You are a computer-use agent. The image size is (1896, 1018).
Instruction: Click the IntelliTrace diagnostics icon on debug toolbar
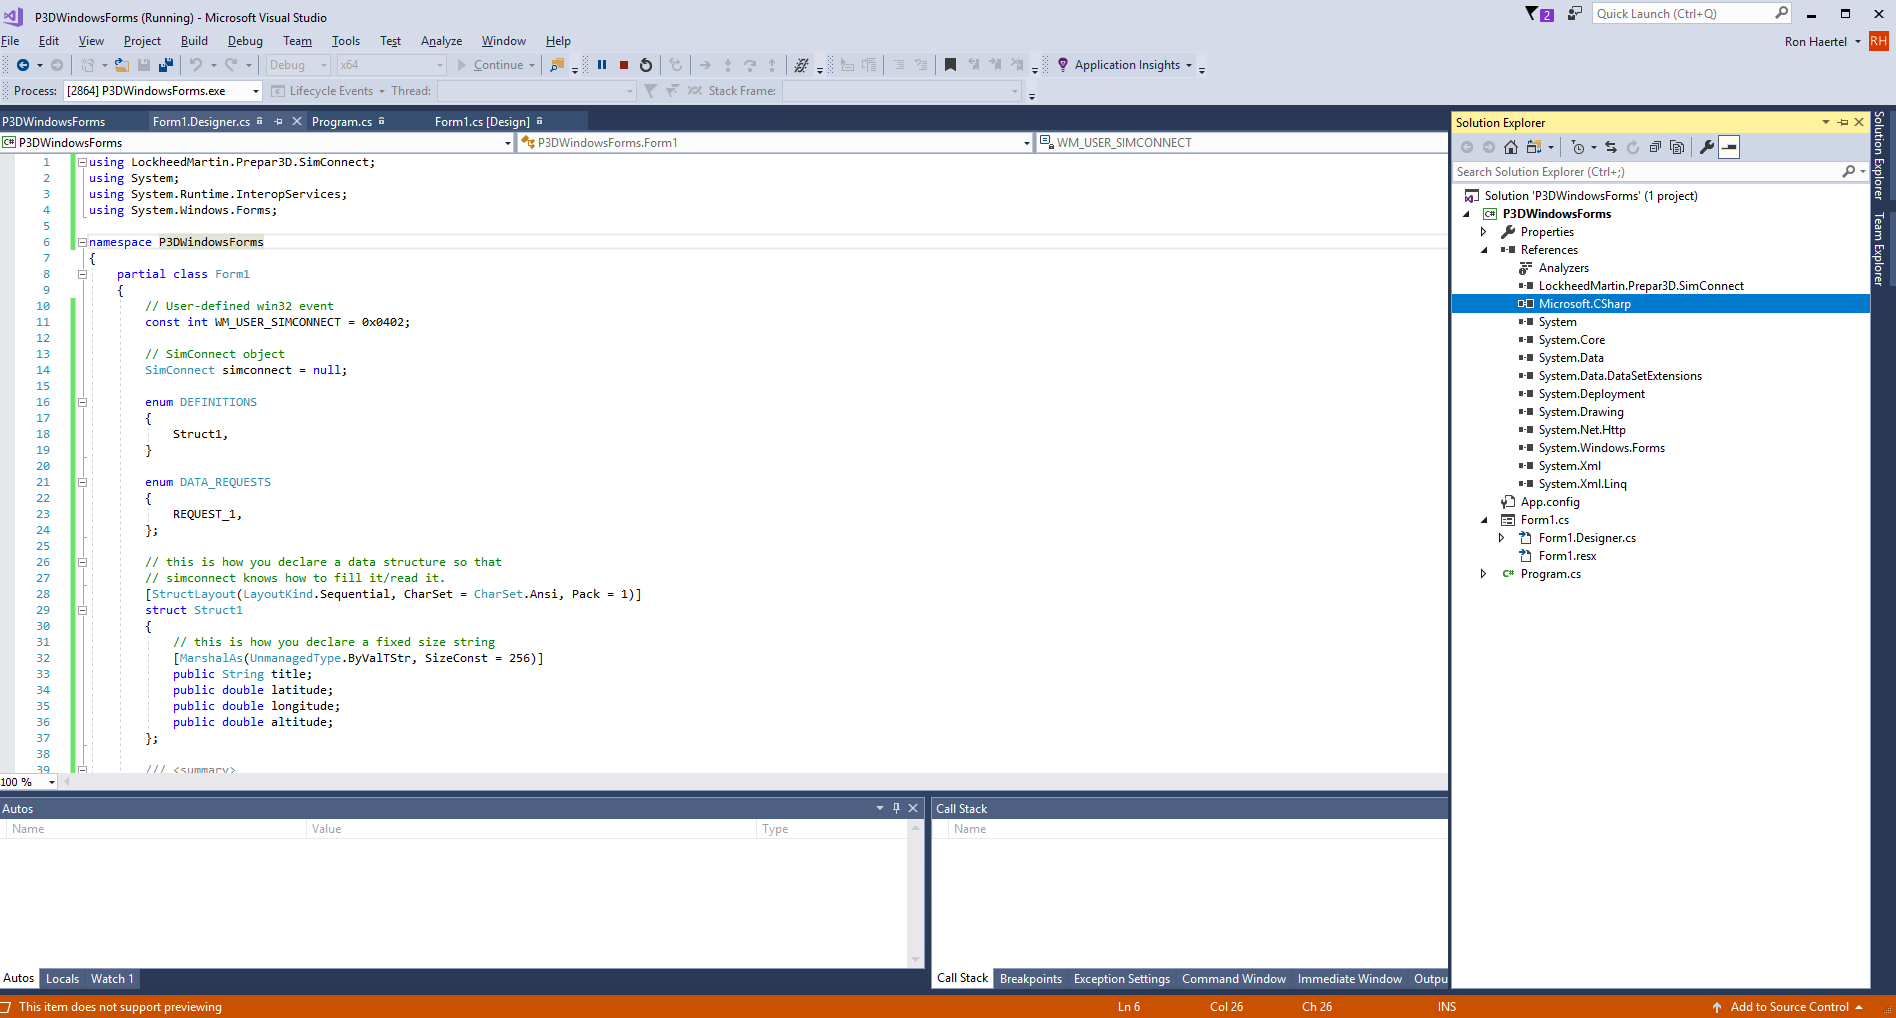tap(801, 65)
